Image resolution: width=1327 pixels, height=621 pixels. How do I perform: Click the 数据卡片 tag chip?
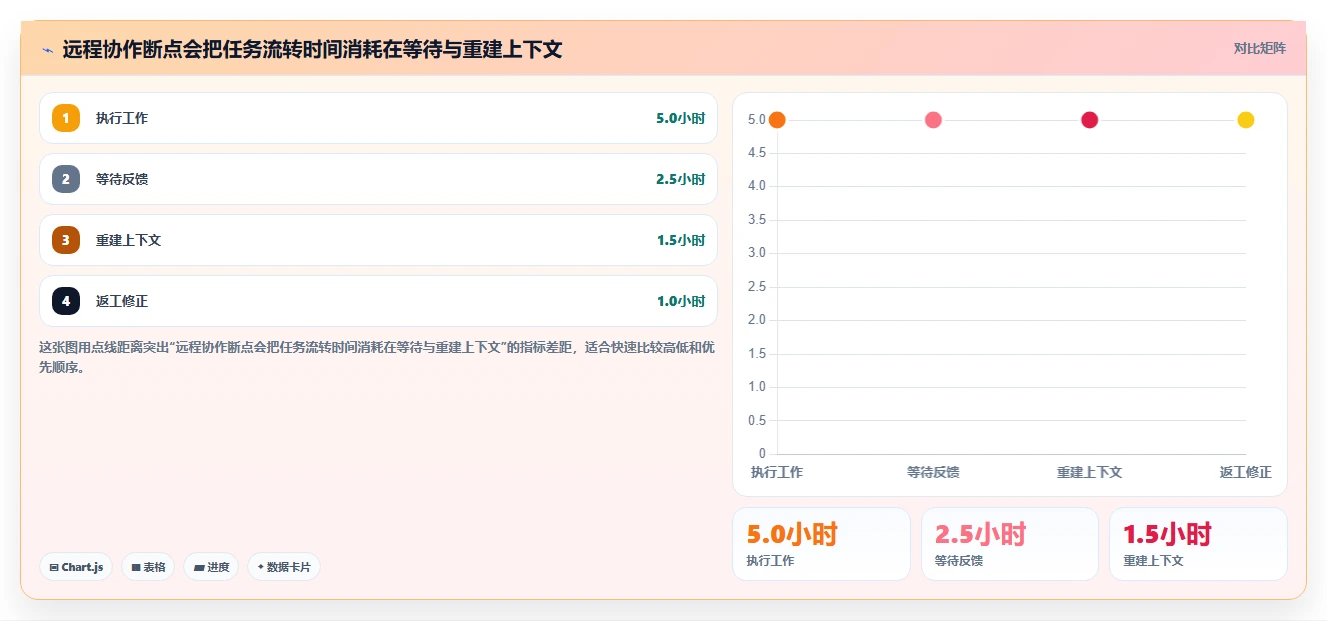pos(284,567)
